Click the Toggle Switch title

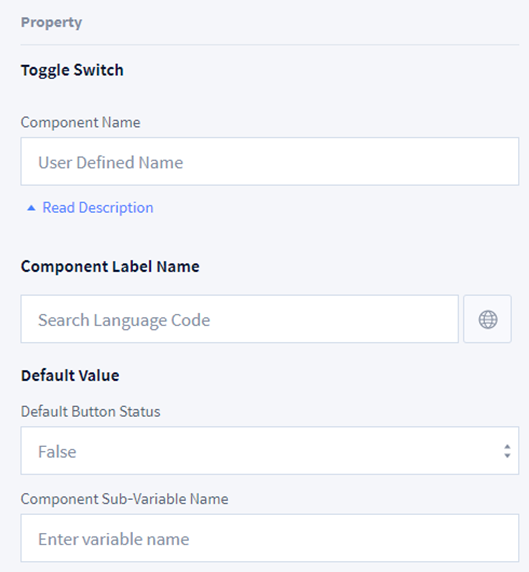(x=72, y=70)
